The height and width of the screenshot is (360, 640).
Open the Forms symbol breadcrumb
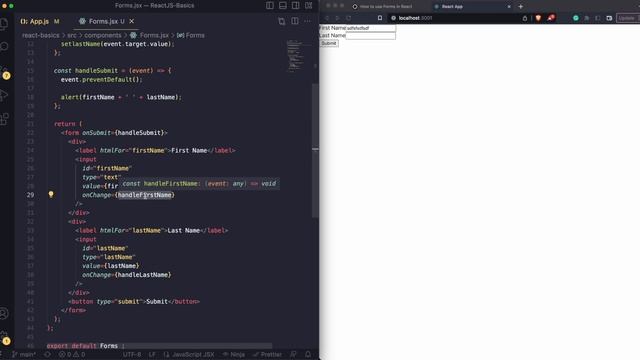tap(191, 36)
